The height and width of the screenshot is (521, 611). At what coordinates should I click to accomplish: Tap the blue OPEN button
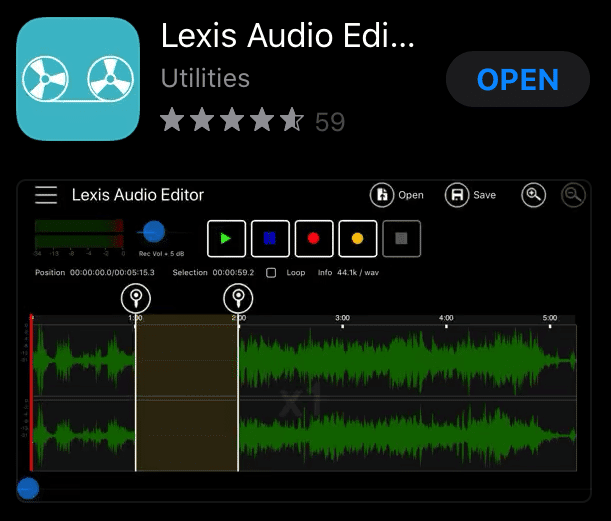(517, 79)
